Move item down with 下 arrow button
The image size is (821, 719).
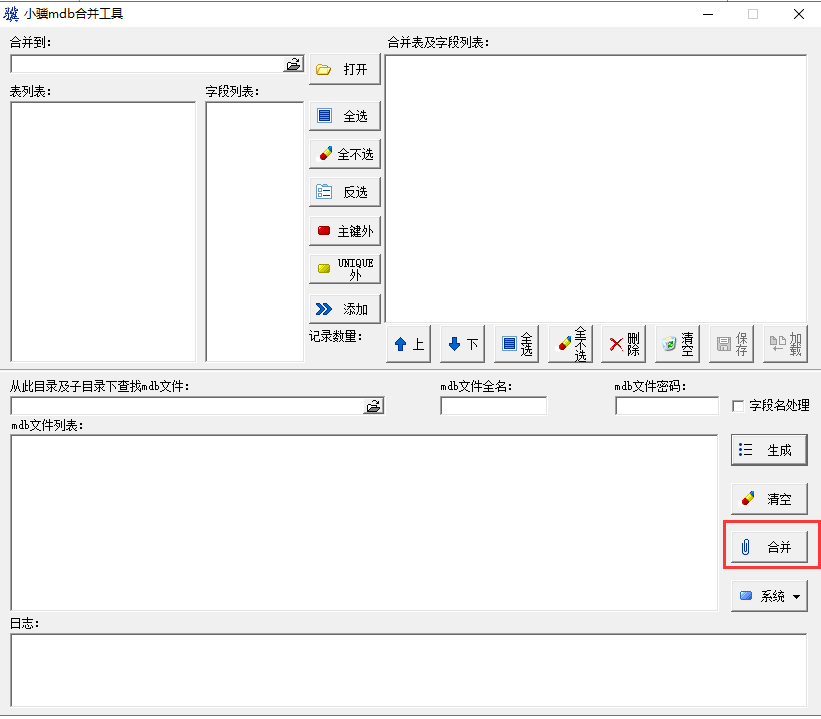click(462, 344)
